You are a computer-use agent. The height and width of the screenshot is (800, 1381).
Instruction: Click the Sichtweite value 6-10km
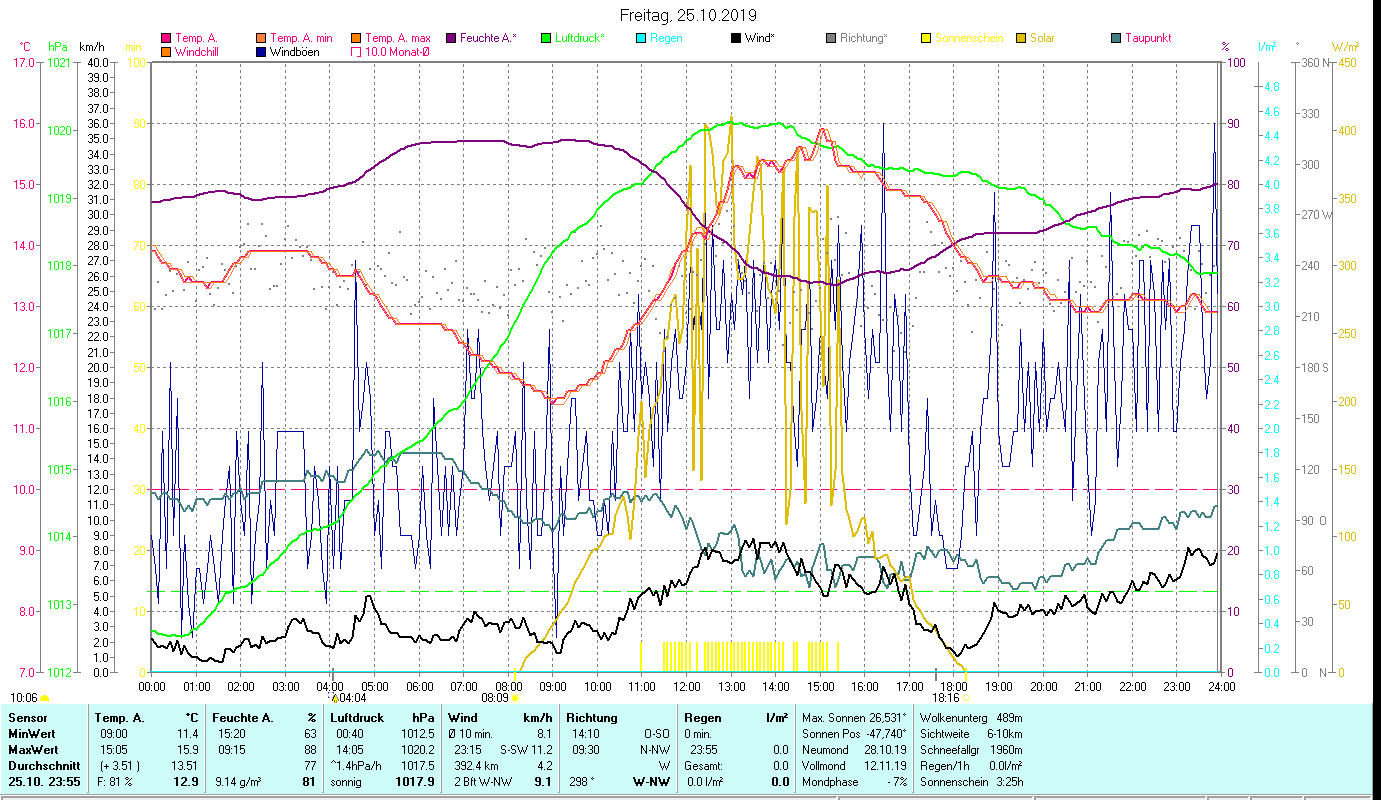point(1005,733)
